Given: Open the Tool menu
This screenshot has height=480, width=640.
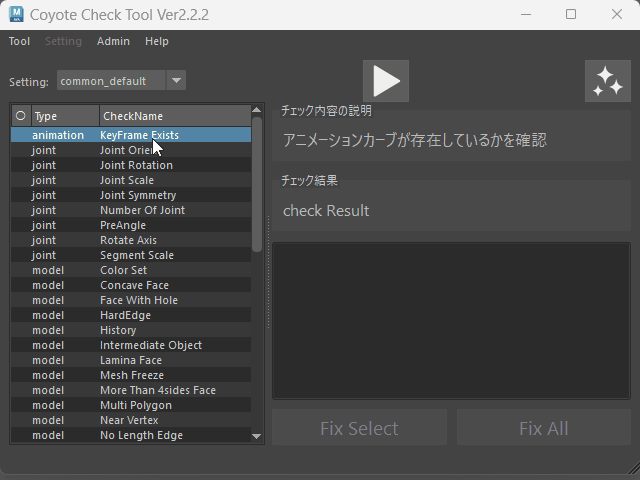Looking at the screenshot, I should (x=19, y=41).
